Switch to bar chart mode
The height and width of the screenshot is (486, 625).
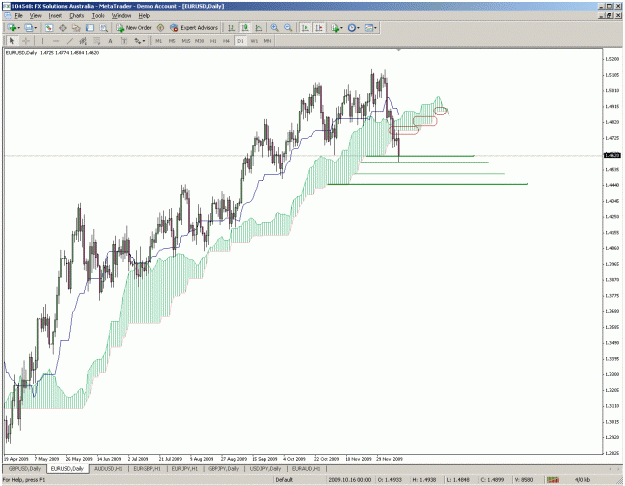click(x=231, y=28)
